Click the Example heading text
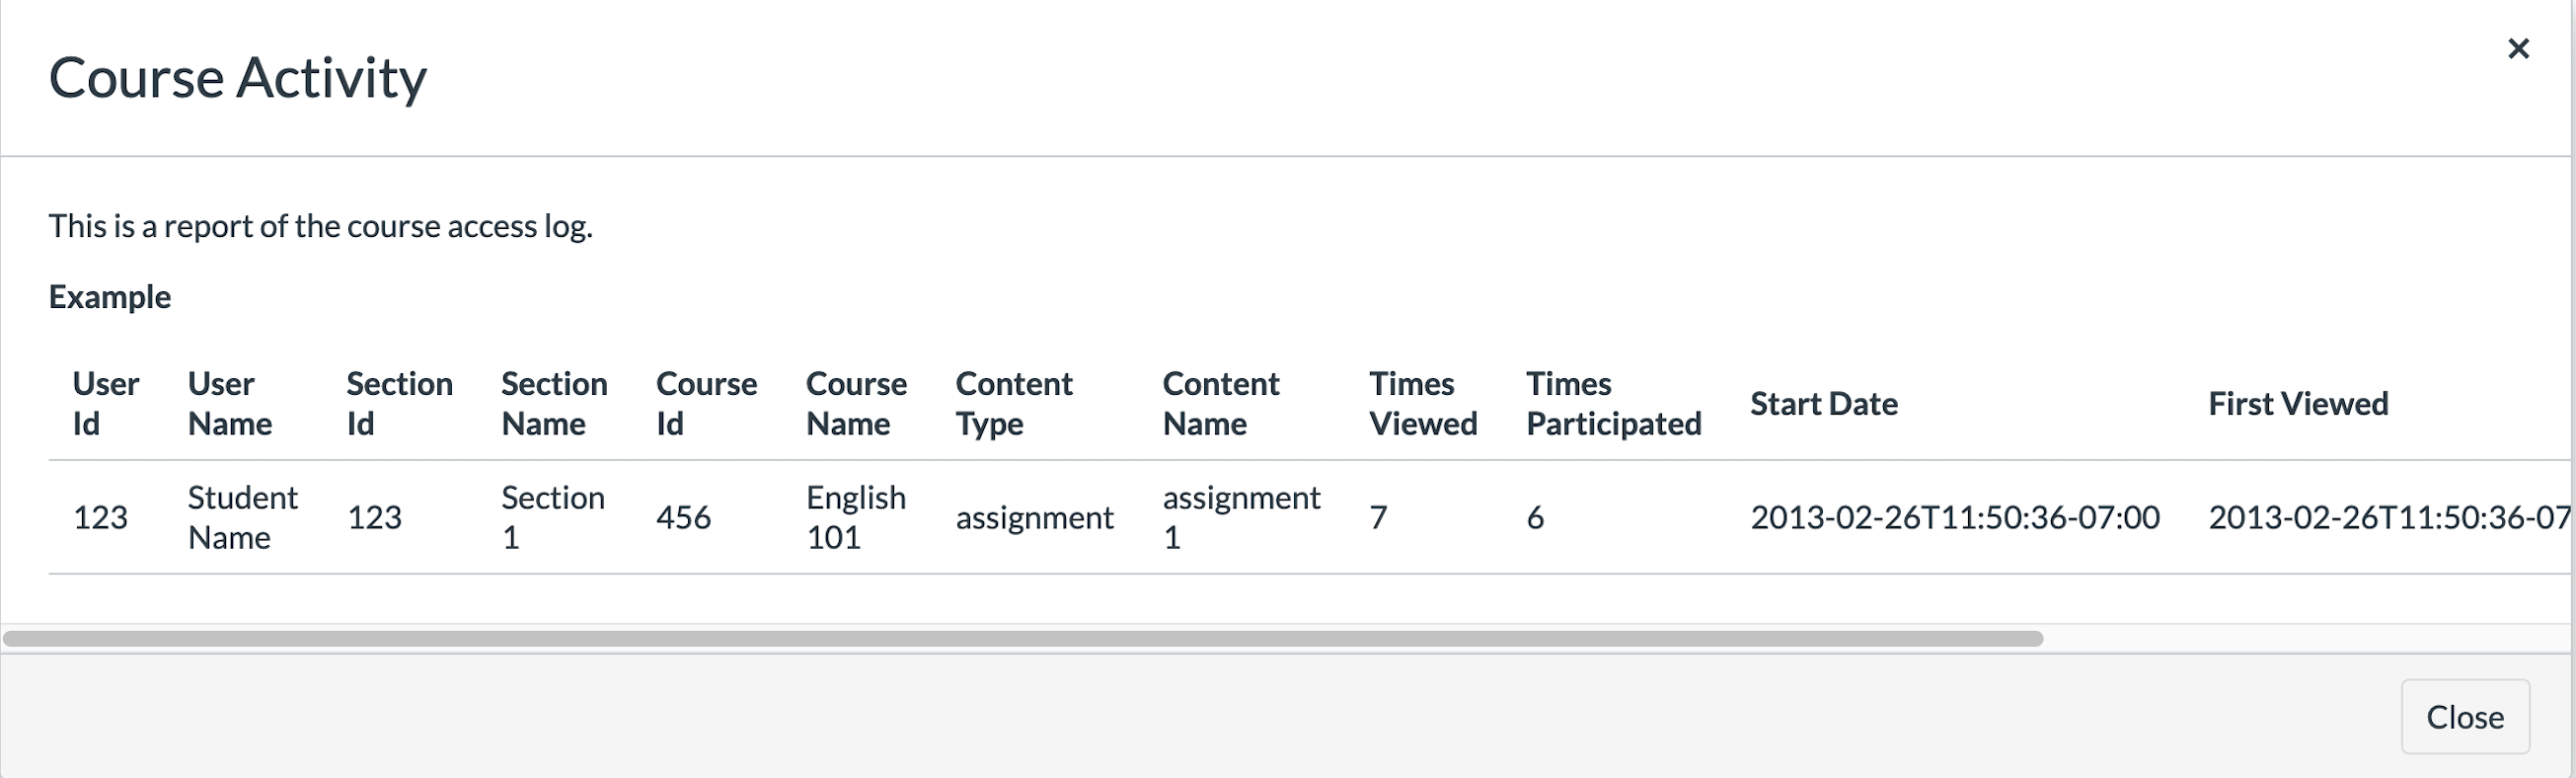Viewport: 2576px width, 778px height. coord(109,296)
